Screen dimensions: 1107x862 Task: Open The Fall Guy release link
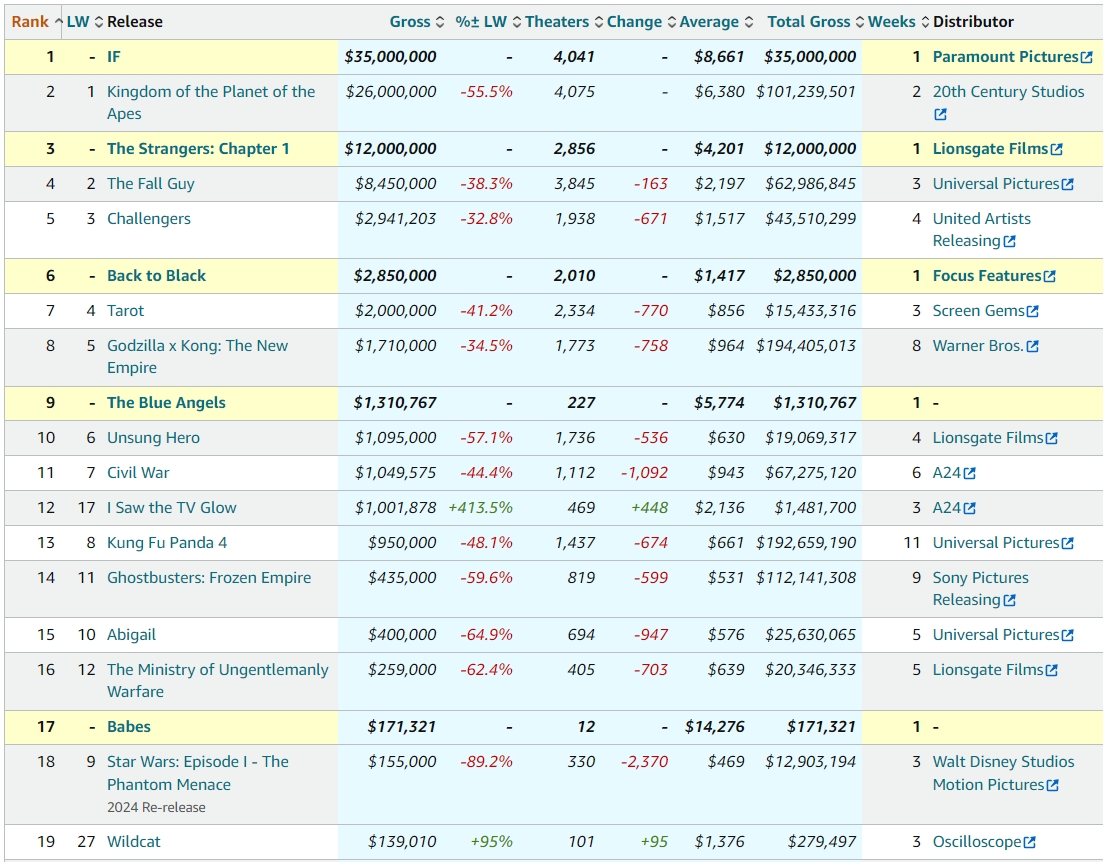point(151,184)
